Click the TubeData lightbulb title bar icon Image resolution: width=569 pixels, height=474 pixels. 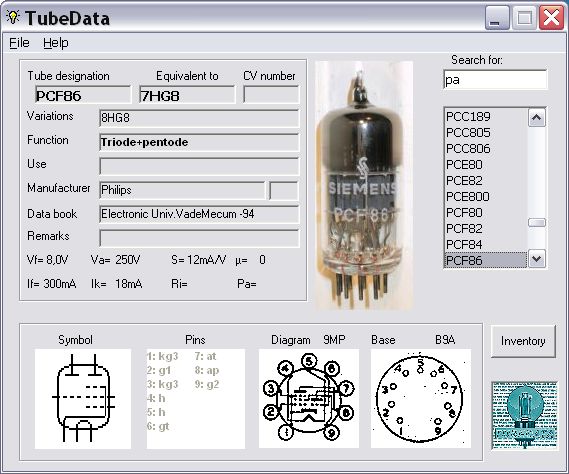13,17
